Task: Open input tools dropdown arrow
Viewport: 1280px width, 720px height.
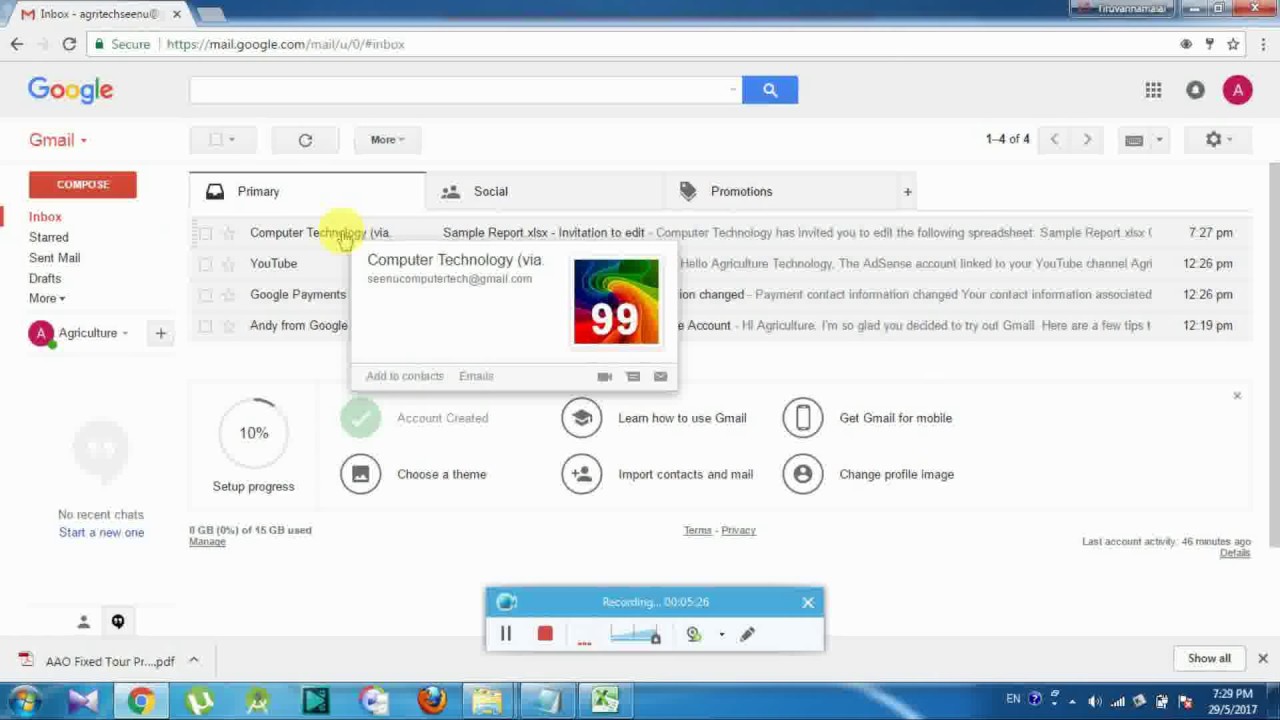Action: [1159, 140]
